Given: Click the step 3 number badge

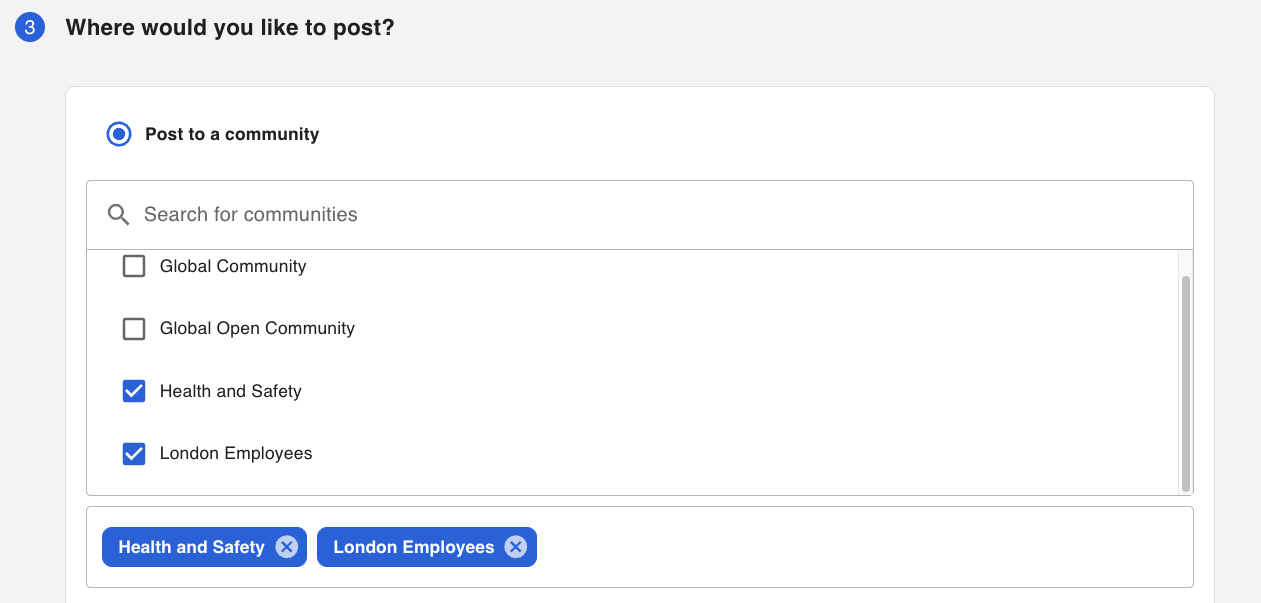Looking at the screenshot, I should (x=30, y=27).
